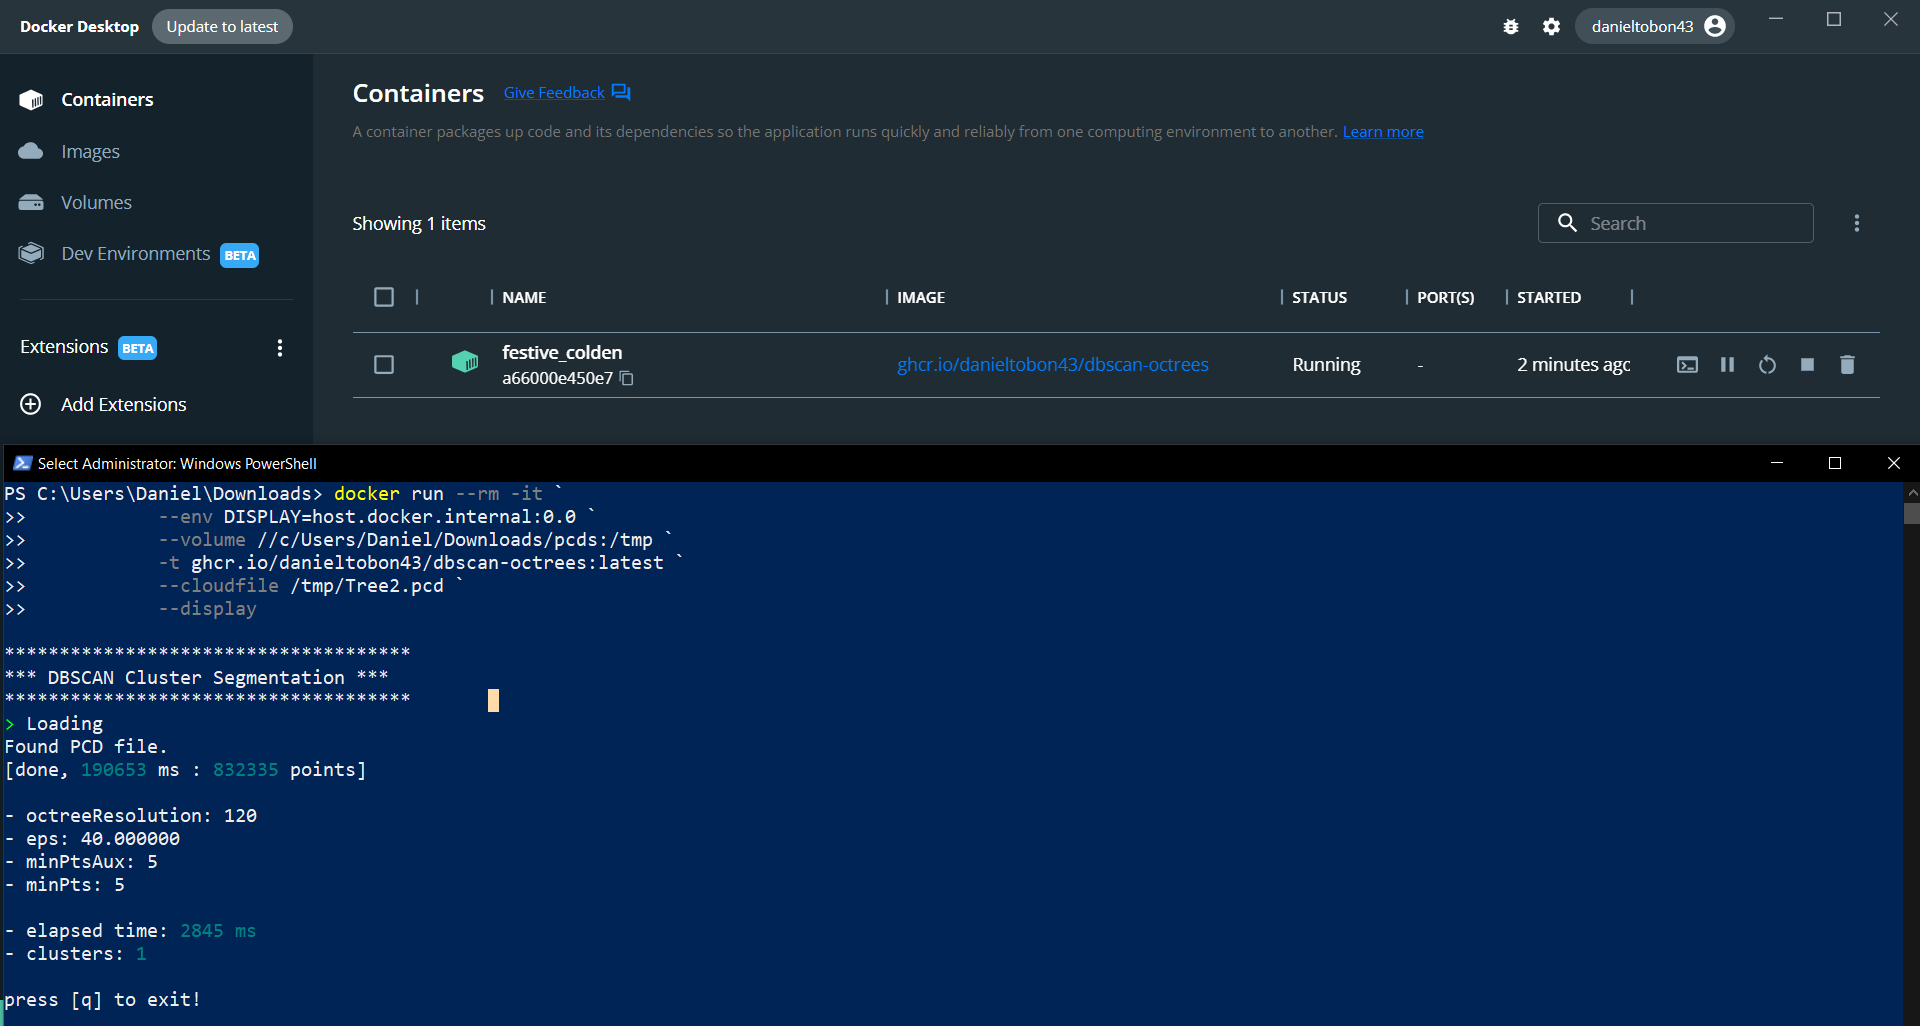Open Dev Environments section

tap(136, 254)
